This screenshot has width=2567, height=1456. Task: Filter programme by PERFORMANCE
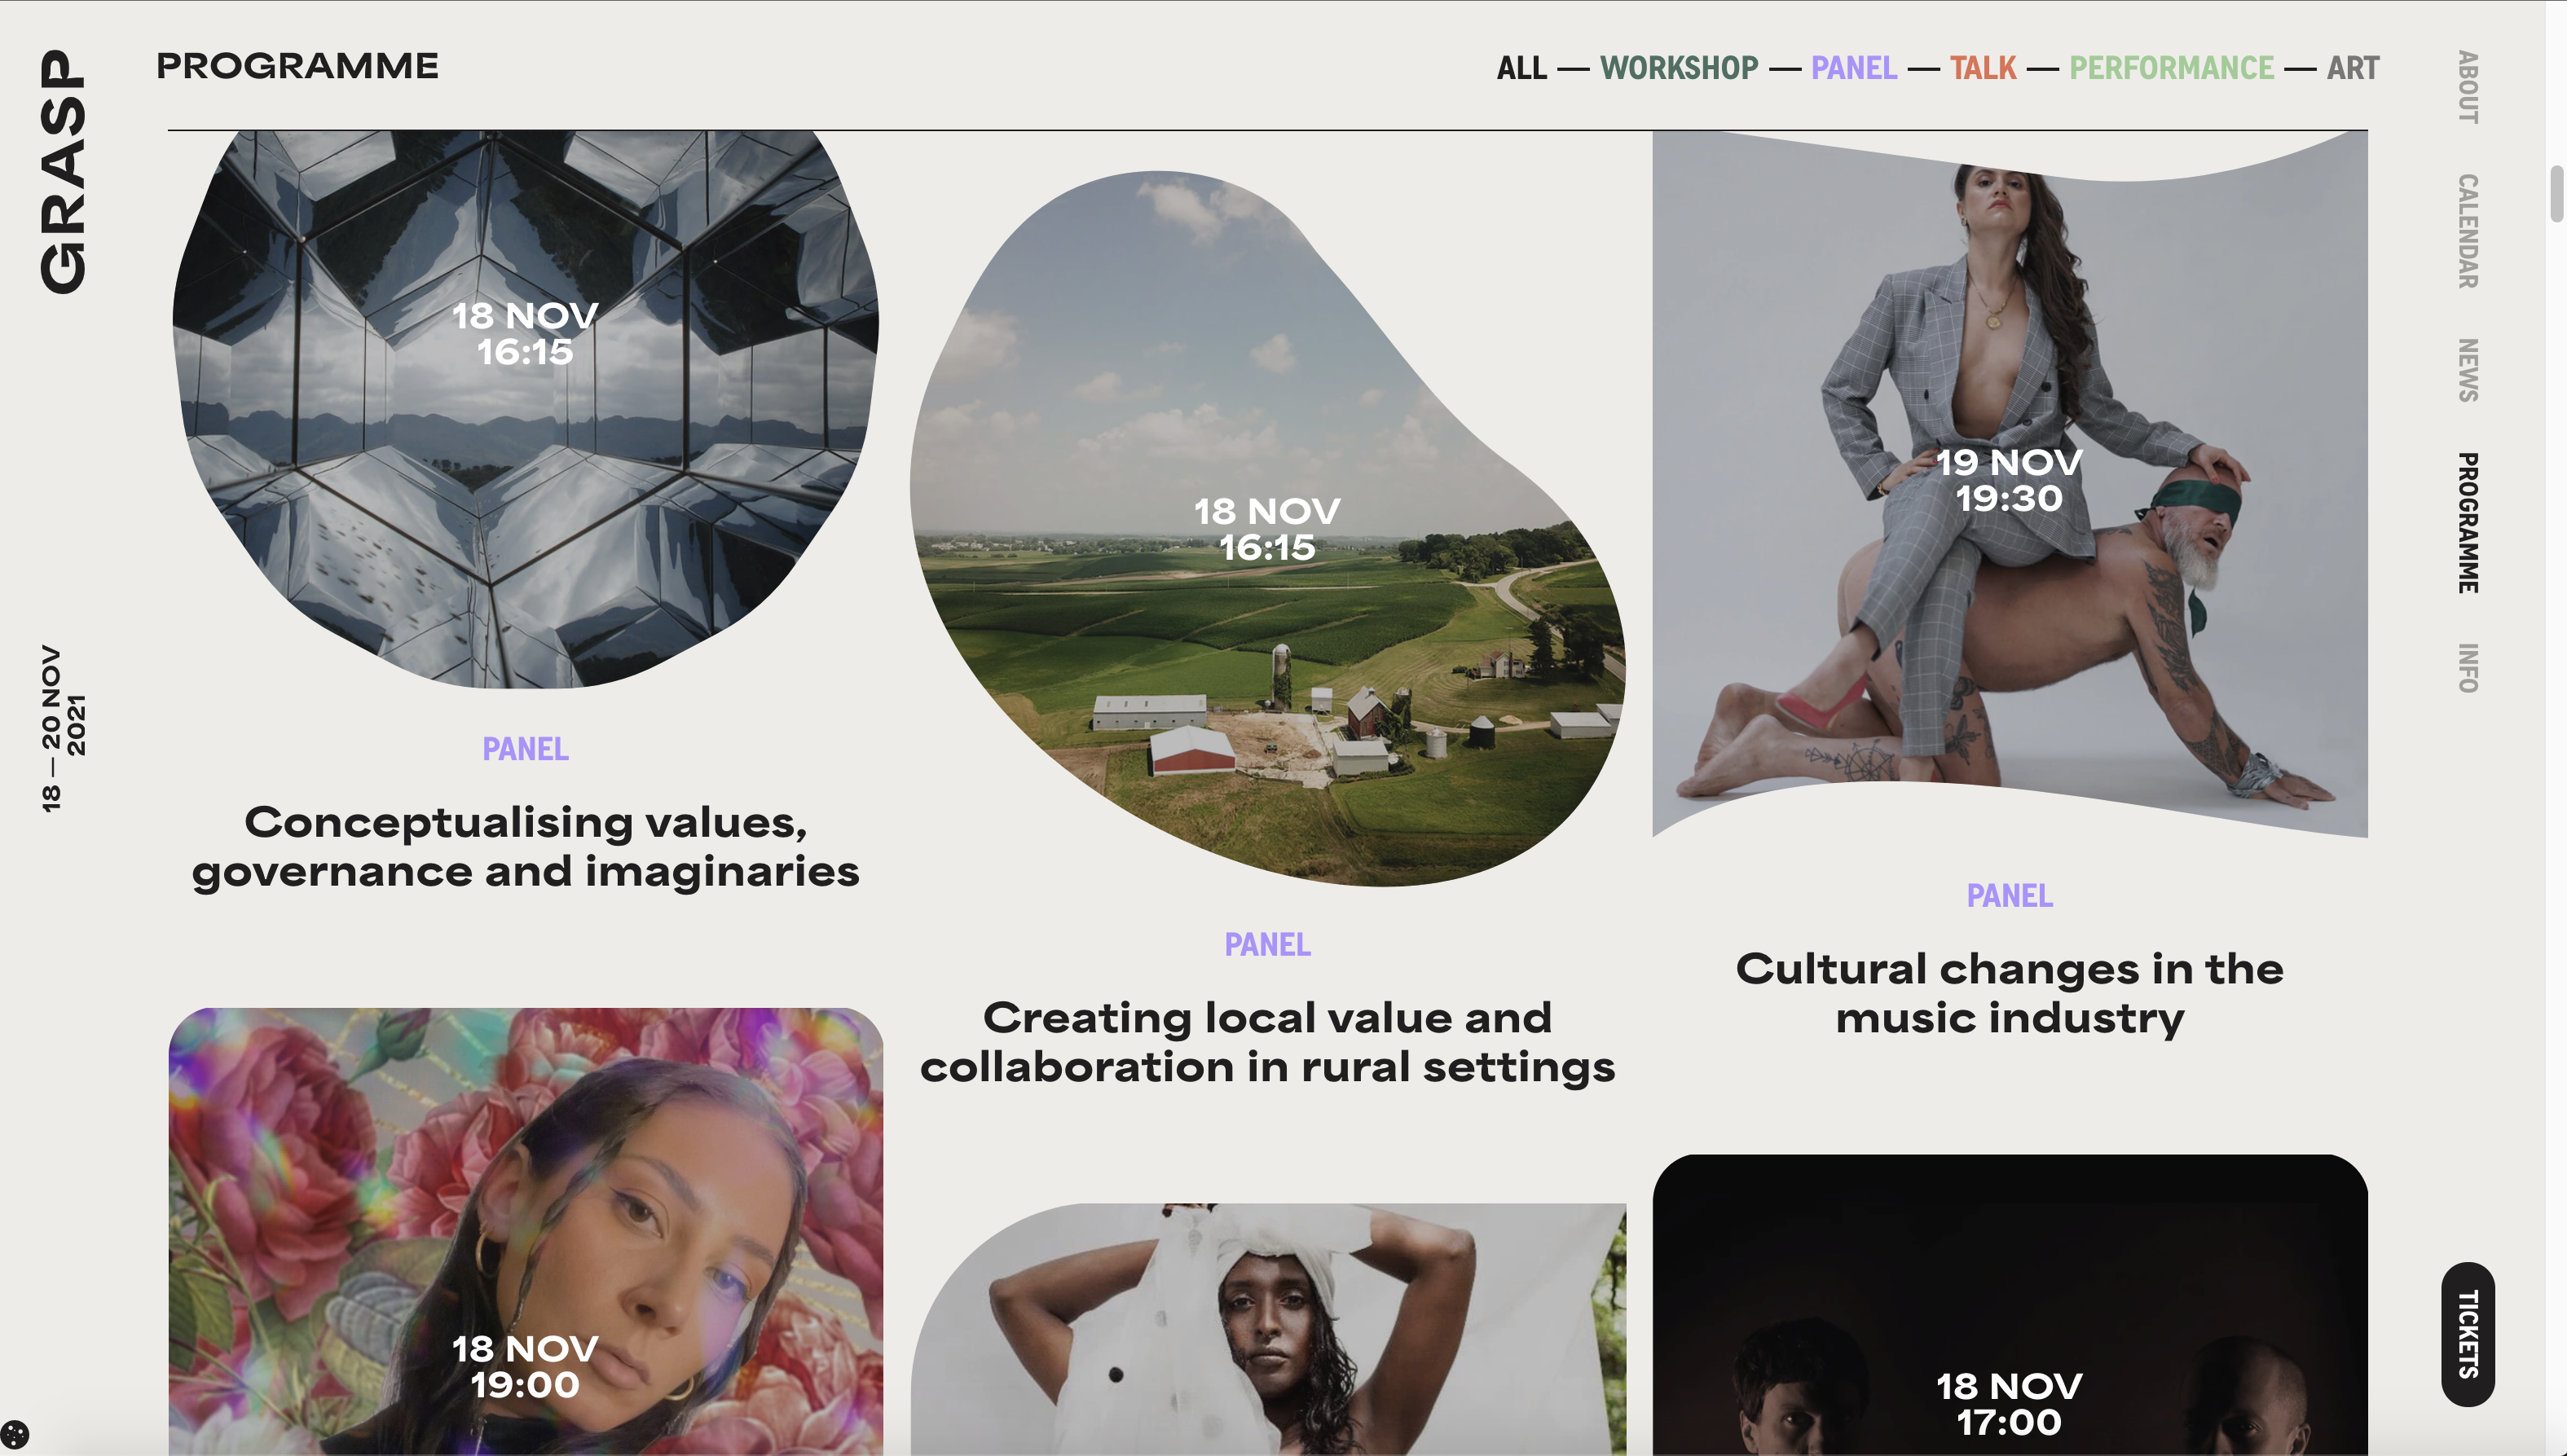2172,68
